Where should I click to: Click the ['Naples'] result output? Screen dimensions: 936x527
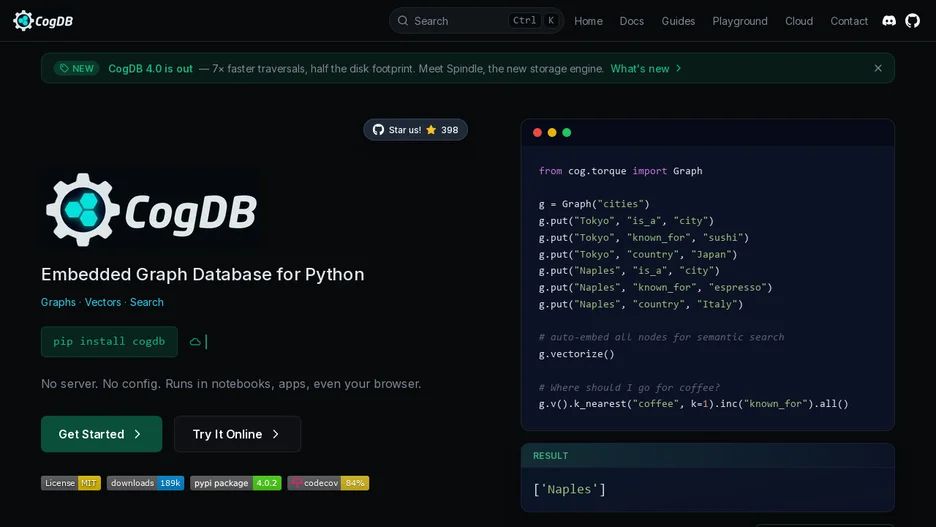pyautogui.click(x=569, y=489)
